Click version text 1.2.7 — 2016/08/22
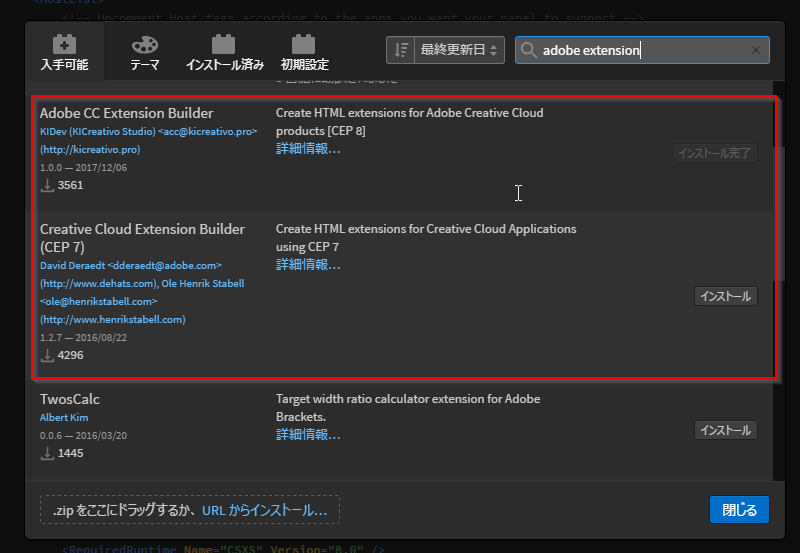Viewport: 800px width, 553px height. [x=84, y=338]
